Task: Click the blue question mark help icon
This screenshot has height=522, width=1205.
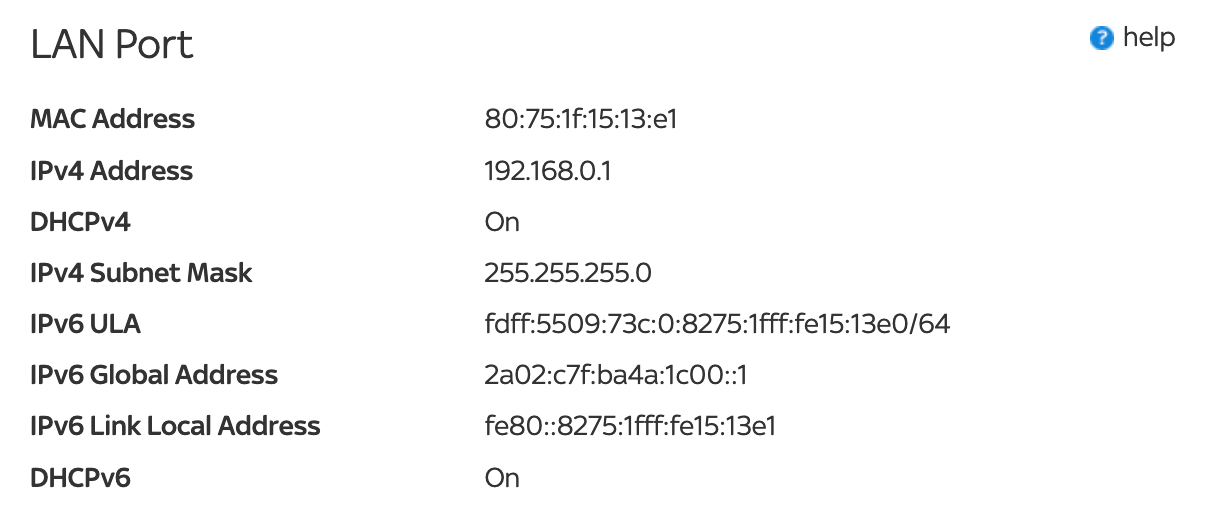Action: (1101, 39)
